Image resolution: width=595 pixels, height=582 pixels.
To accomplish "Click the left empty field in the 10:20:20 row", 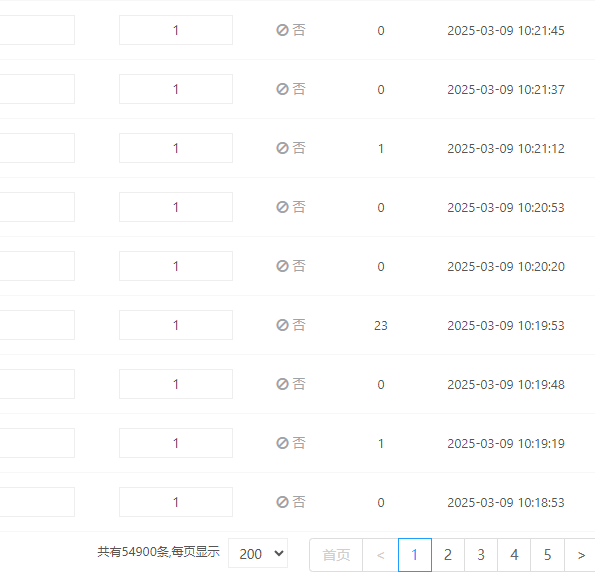I will 37,266.
